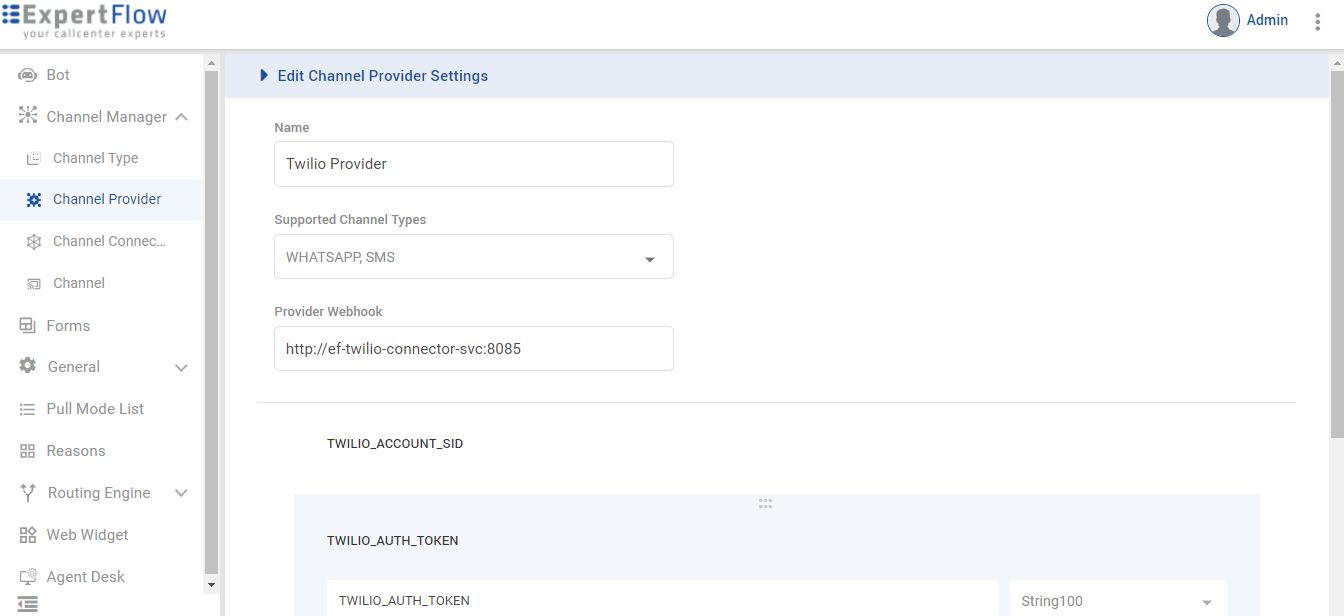Open the Channel Connector menu item

pyautogui.click(x=109, y=241)
